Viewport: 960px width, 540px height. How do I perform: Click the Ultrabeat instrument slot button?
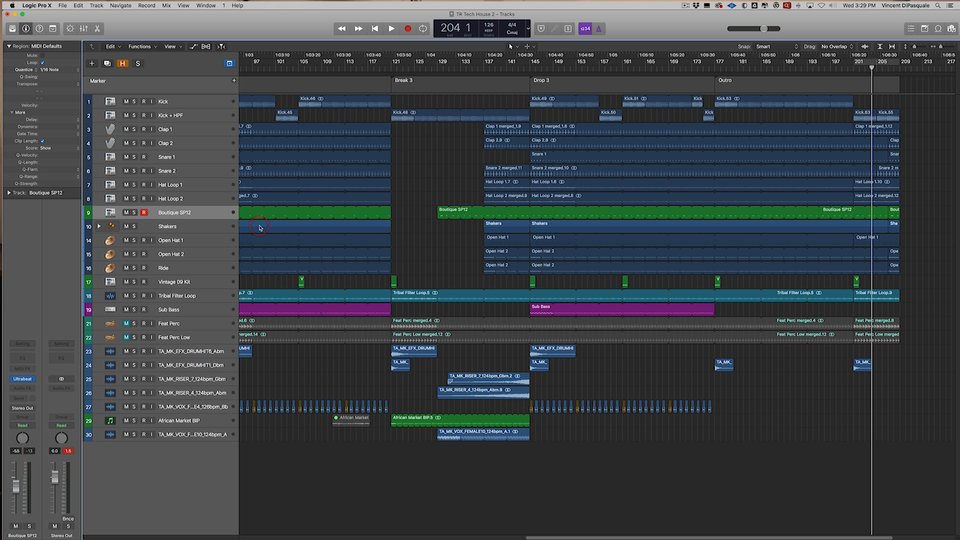22,379
